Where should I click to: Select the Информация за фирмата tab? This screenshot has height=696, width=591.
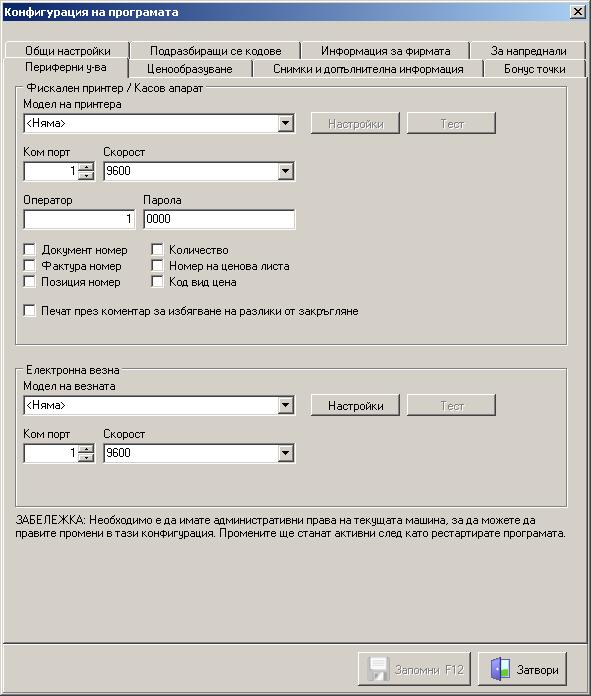tap(385, 51)
